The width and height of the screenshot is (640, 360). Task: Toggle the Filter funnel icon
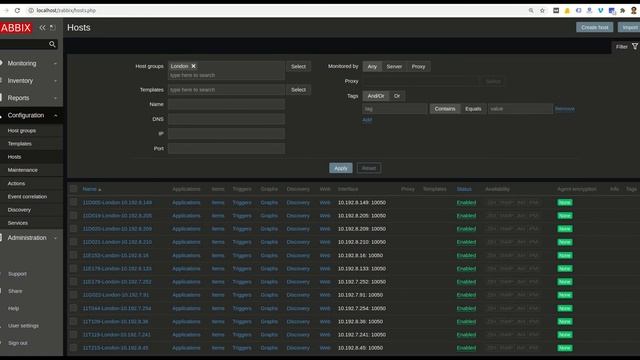click(x=635, y=47)
